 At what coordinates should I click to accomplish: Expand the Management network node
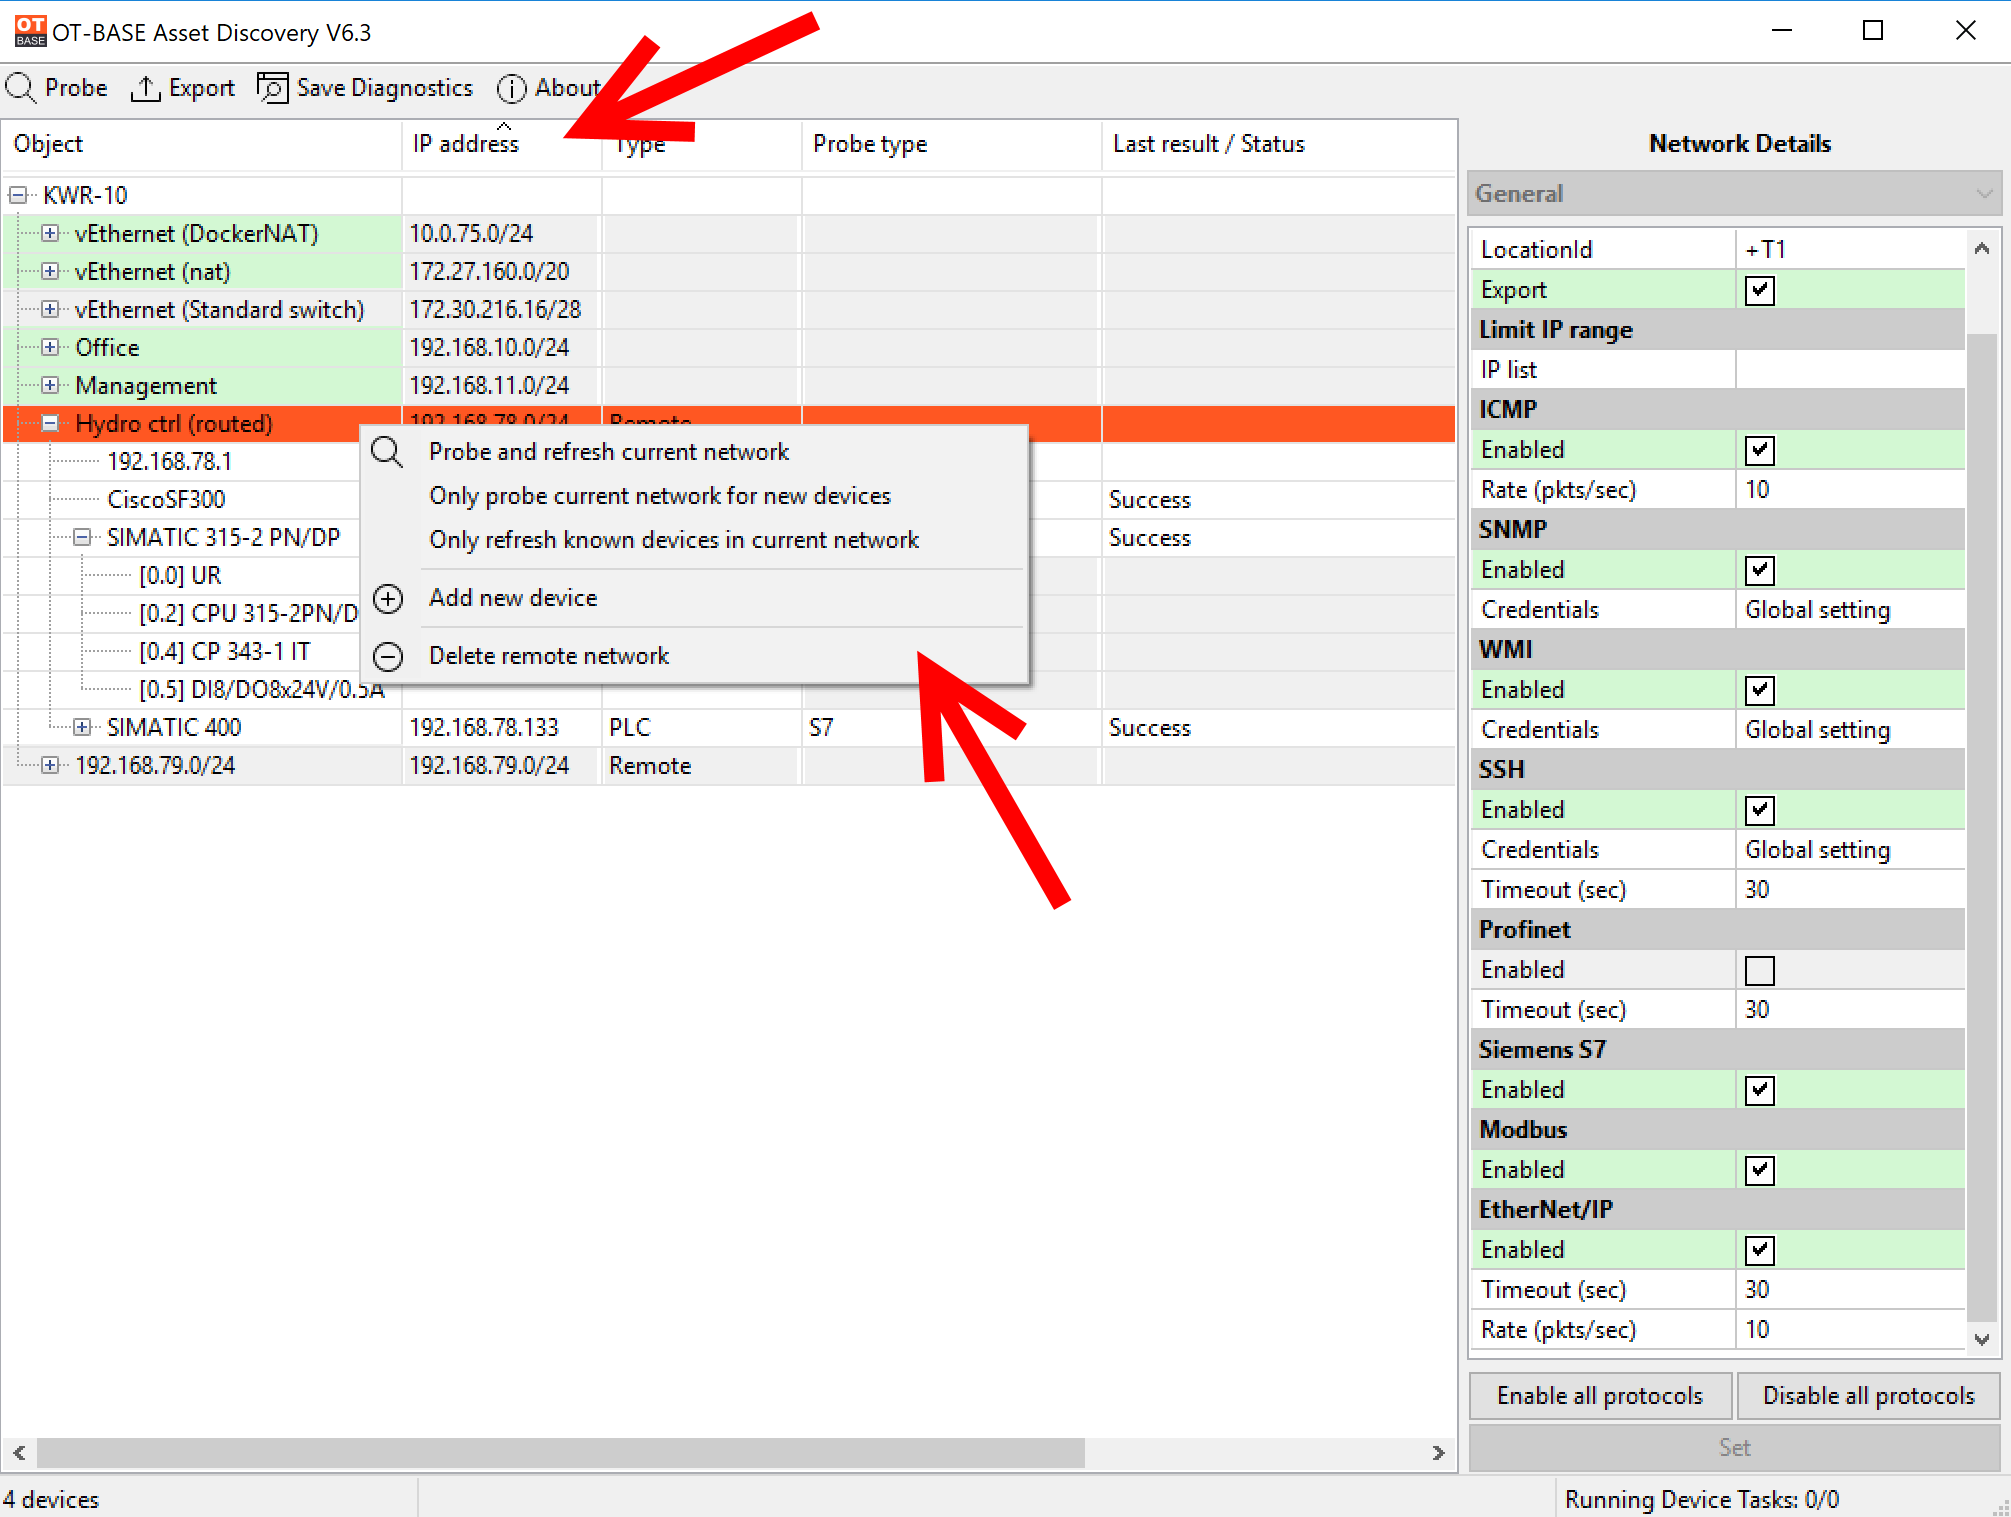pyautogui.click(x=50, y=385)
